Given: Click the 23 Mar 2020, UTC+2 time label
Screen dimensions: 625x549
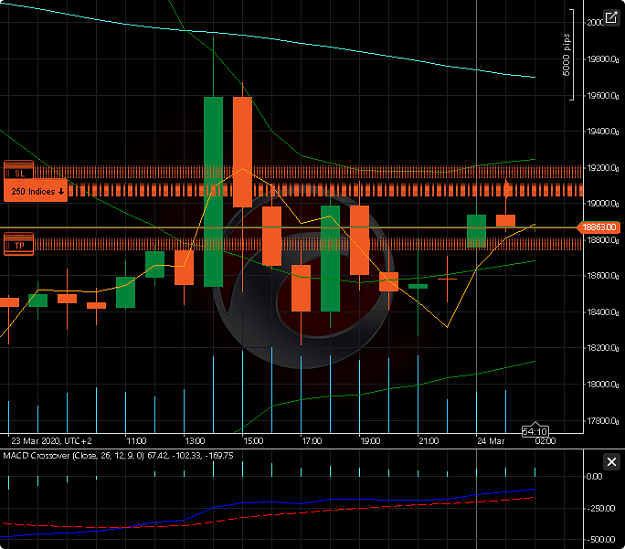Looking at the screenshot, I should 51,441.
